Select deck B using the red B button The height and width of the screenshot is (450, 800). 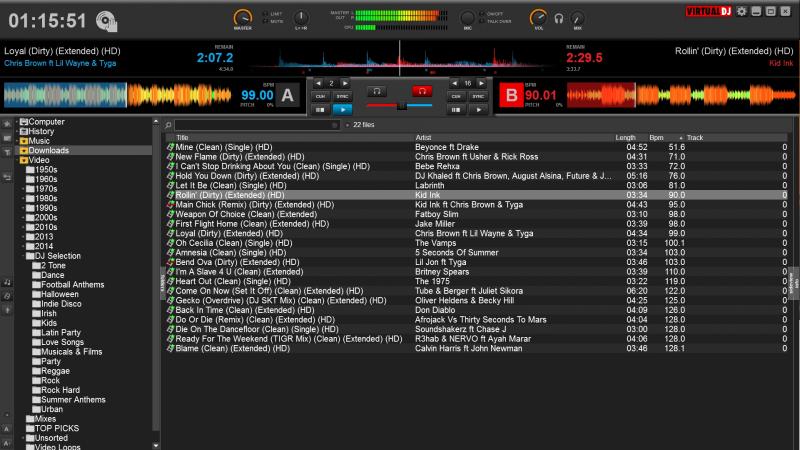pyautogui.click(x=511, y=95)
